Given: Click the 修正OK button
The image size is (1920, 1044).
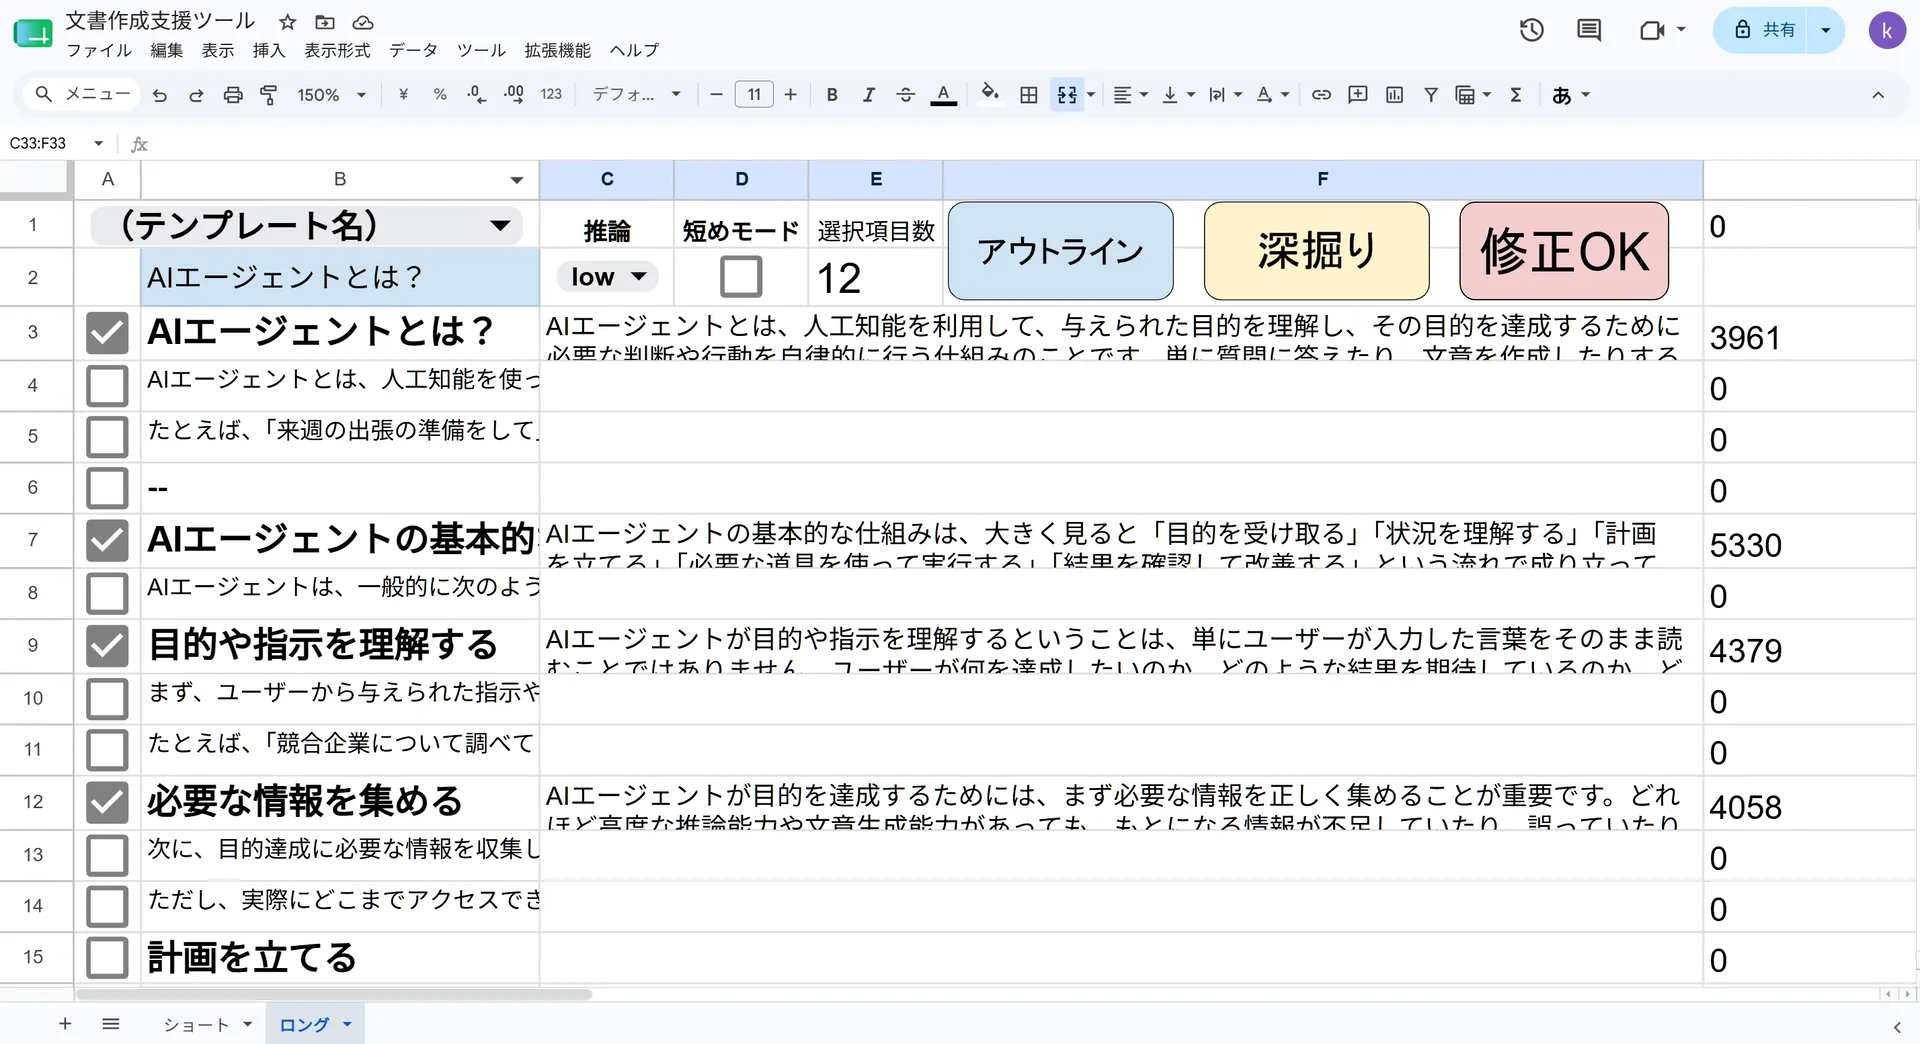Looking at the screenshot, I should pyautogui.click(x=1564, y=251).
